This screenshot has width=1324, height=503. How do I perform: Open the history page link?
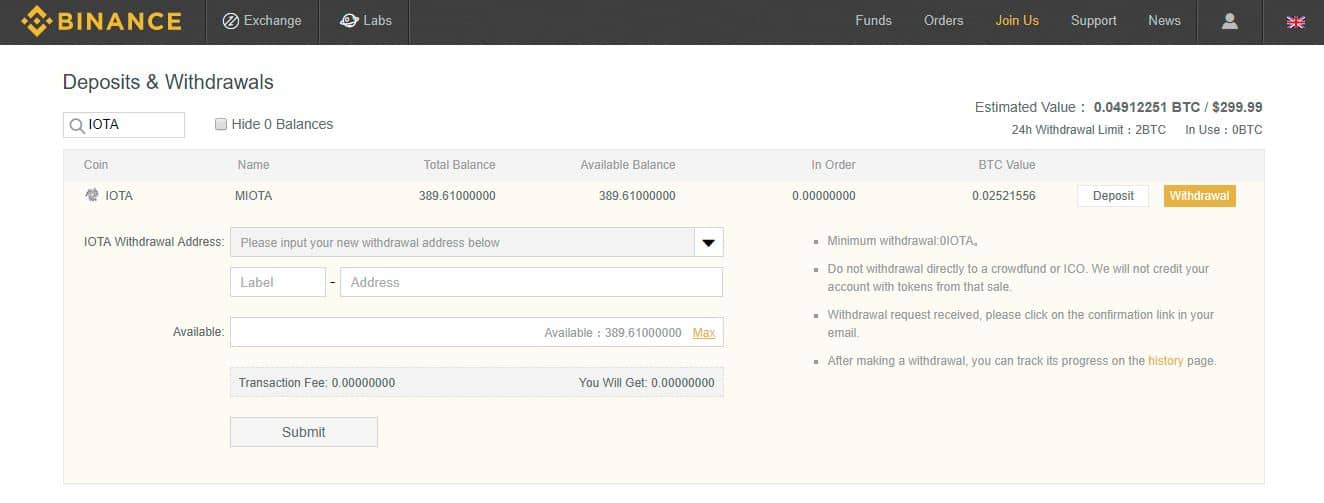click(x=1165, y=361)
